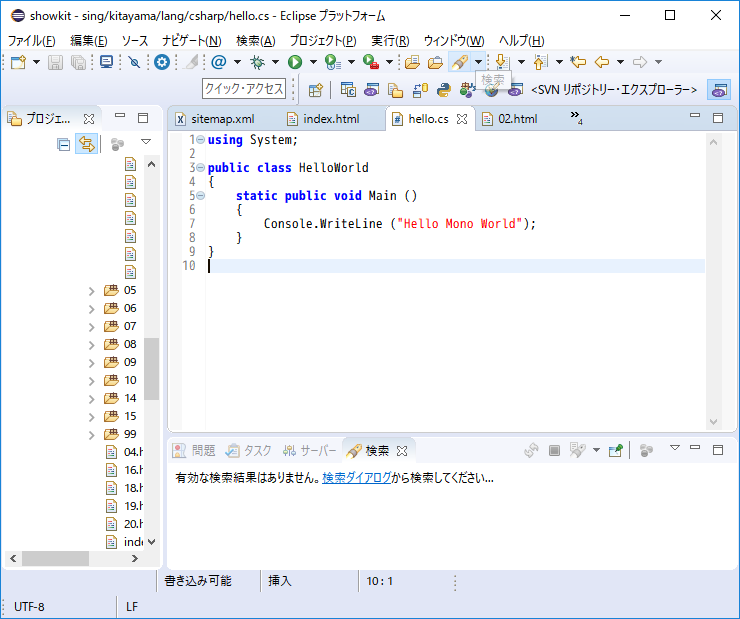Click the Save icon in toolbar
Image resolution: width=740 pixels, height=619 pixels.
(x=55, y=62)
